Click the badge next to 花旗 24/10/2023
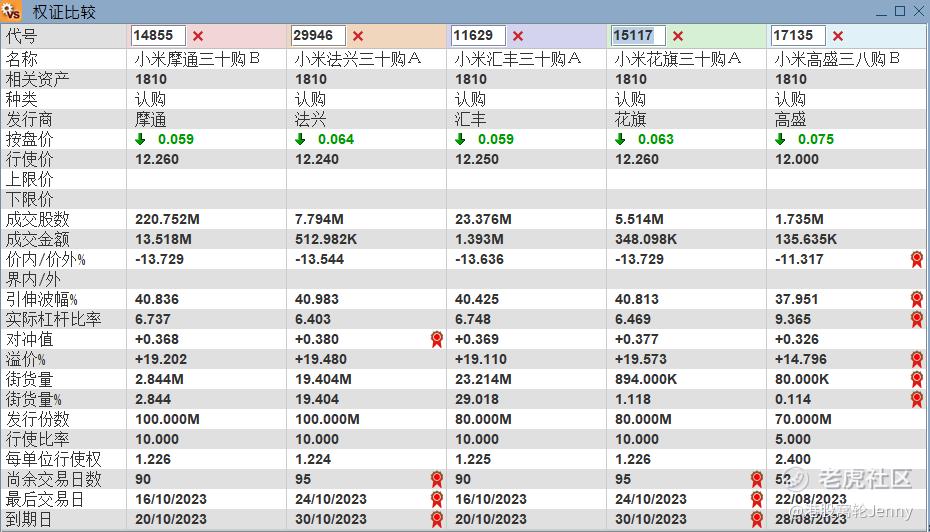 coord(757,499)
